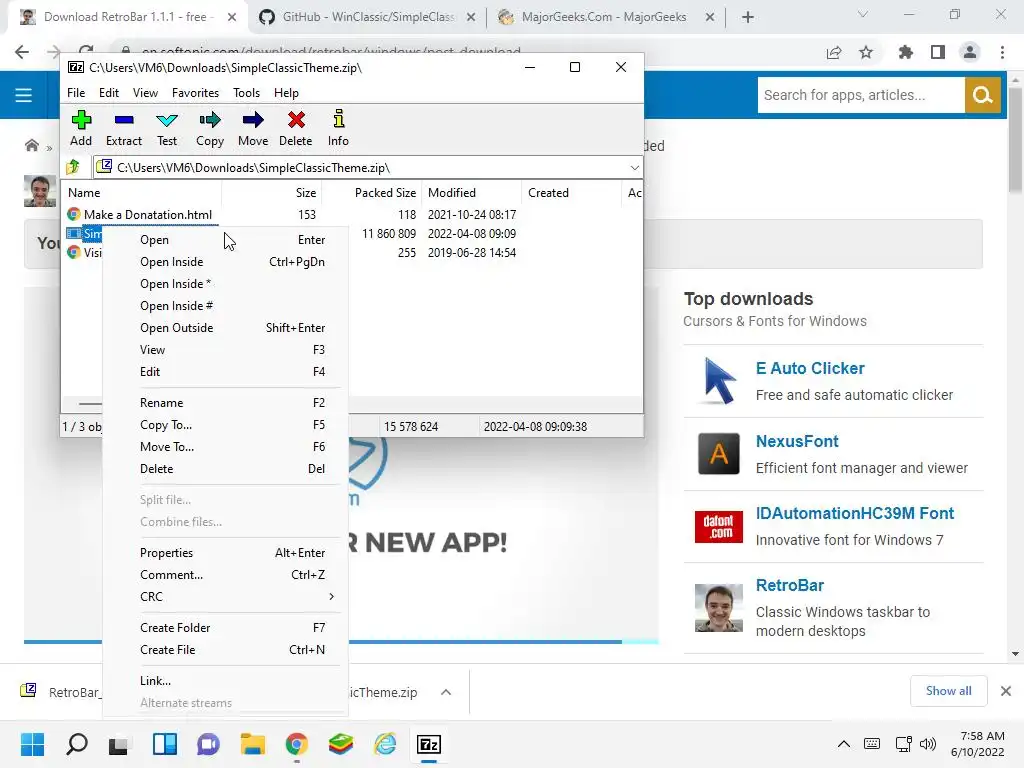The width and height of the screenshot is (1024, 768).
Task: Open the Windows Start button
Action: (32, 744)
